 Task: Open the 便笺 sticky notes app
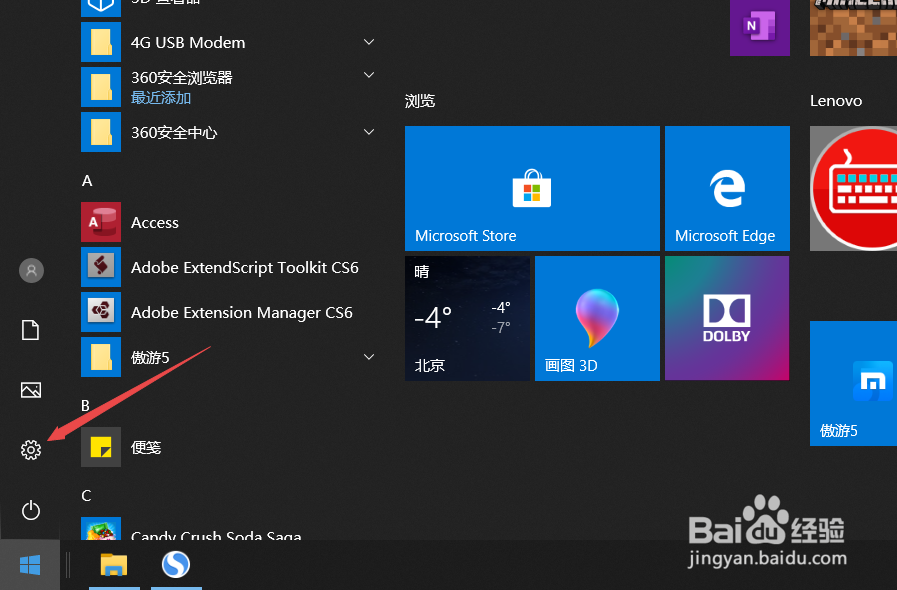[x=229, y=447]
